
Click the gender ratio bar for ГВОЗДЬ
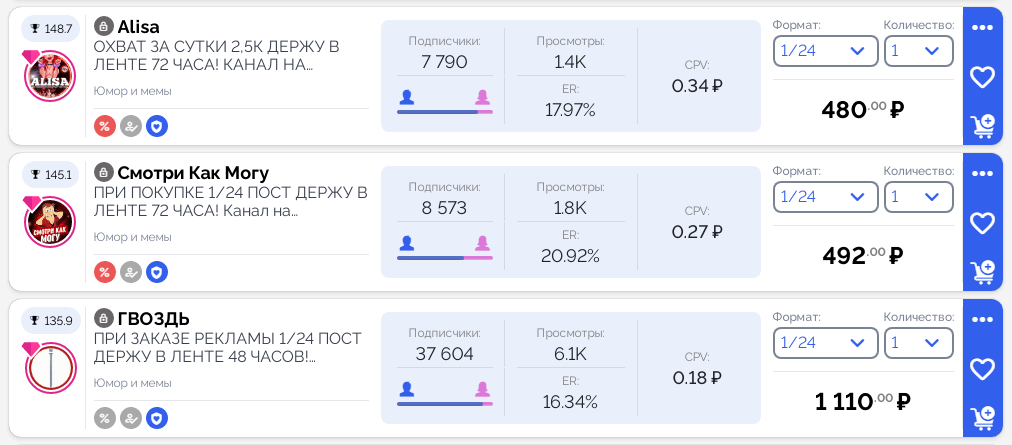(444, 404)
